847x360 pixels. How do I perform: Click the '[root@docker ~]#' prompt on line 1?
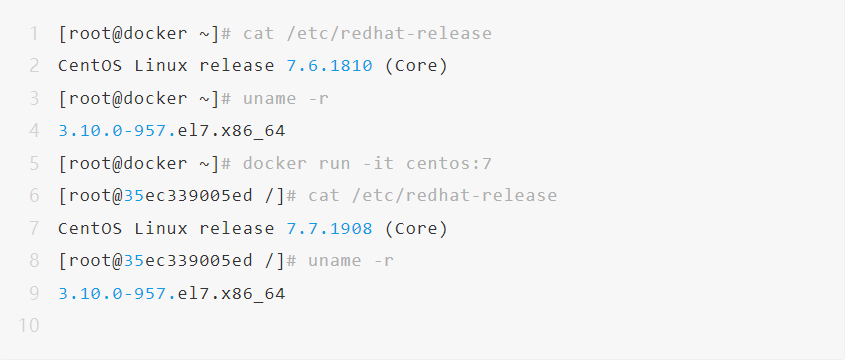click(145, 34)
